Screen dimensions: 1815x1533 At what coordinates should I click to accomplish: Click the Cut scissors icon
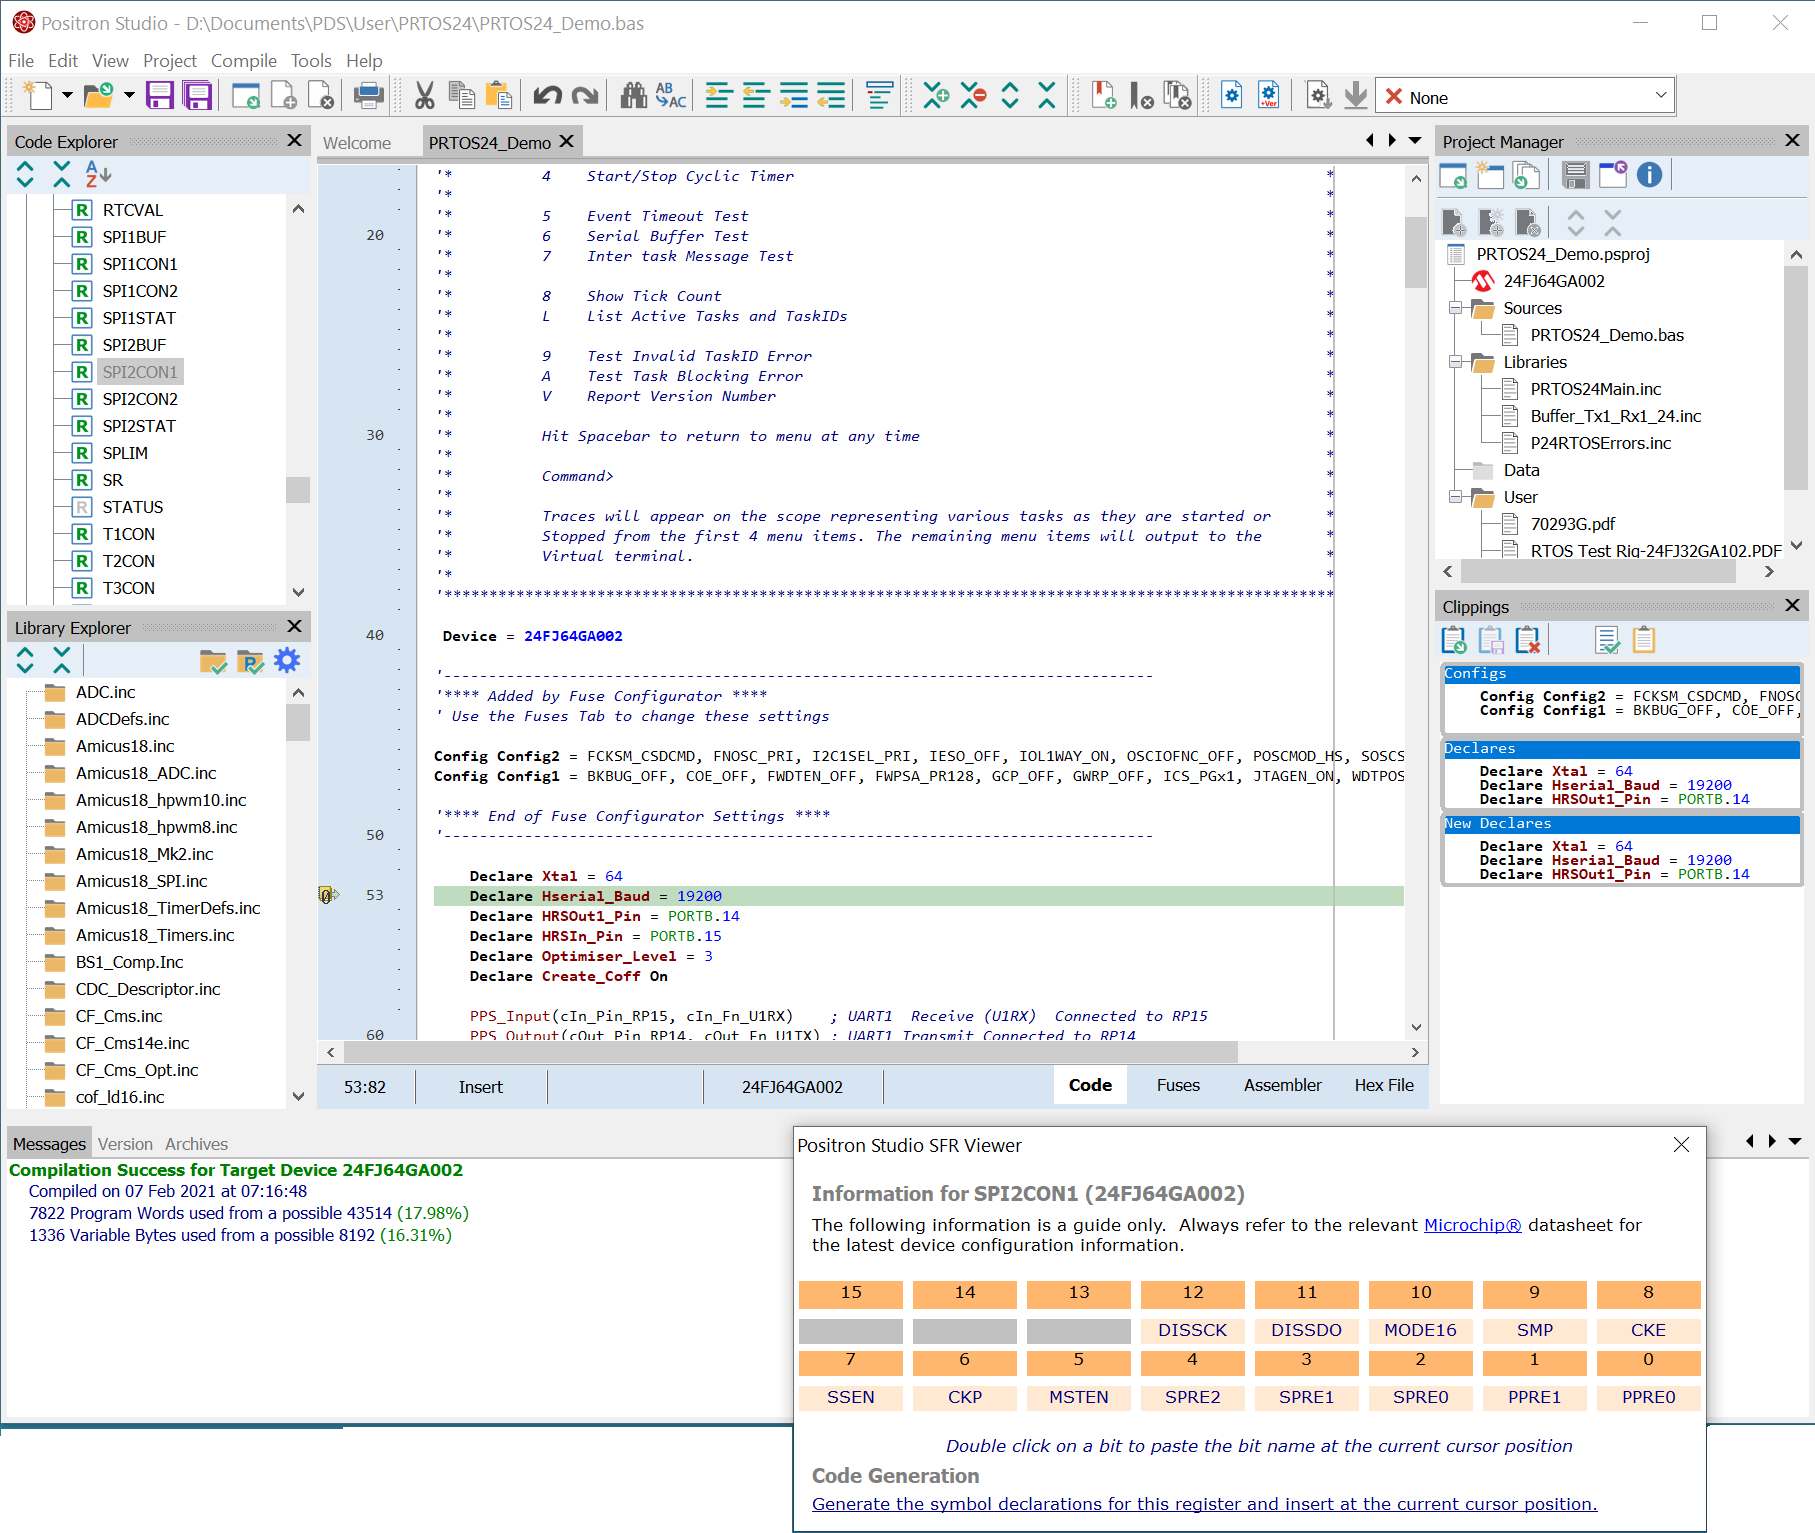pyautogui.click(x=424, y=96)
